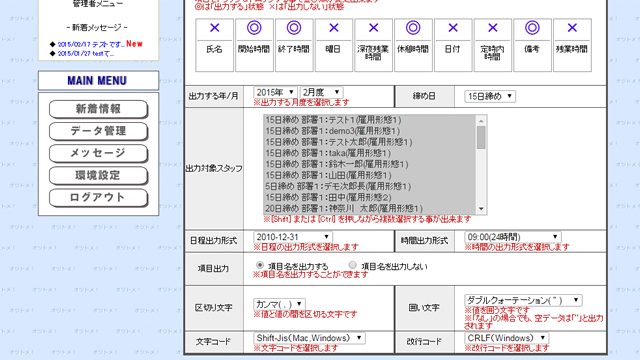Toggle the 終了時間 double-circle icon
The width and height of the screenshot is (640, 360).
pos(294,28)
